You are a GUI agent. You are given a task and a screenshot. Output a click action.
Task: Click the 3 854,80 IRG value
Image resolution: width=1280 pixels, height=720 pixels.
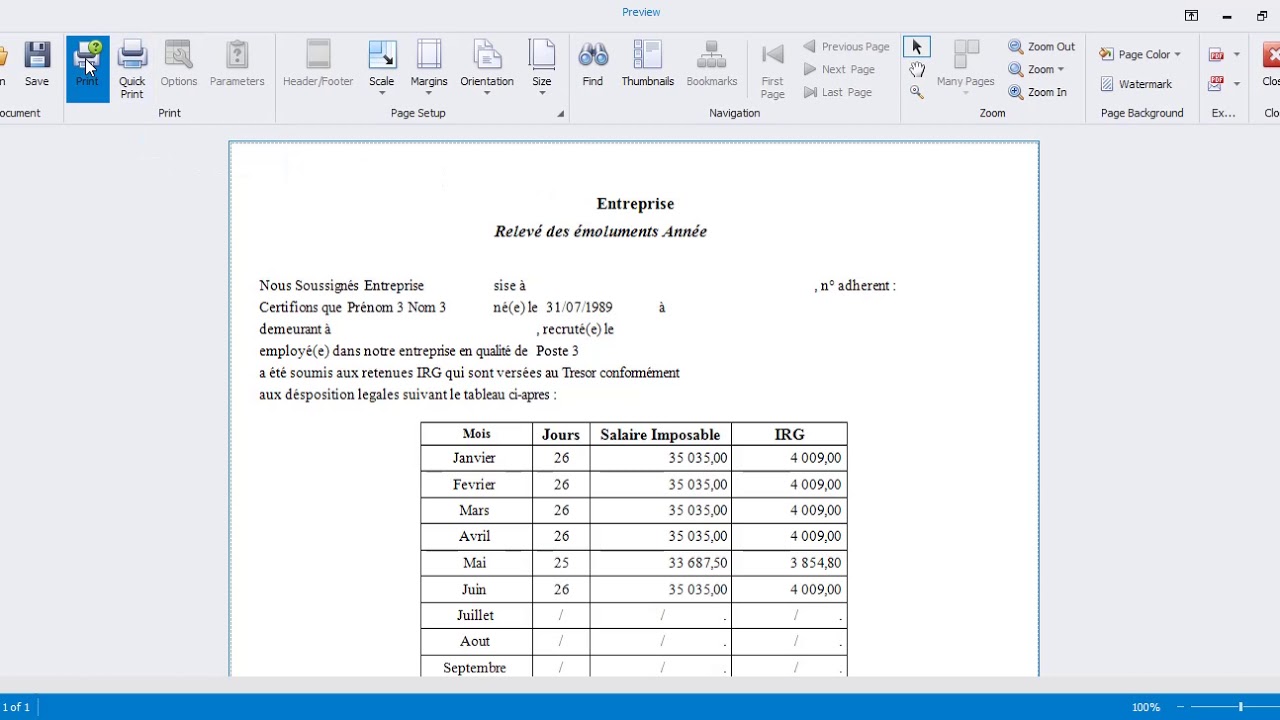coord(816,563)
